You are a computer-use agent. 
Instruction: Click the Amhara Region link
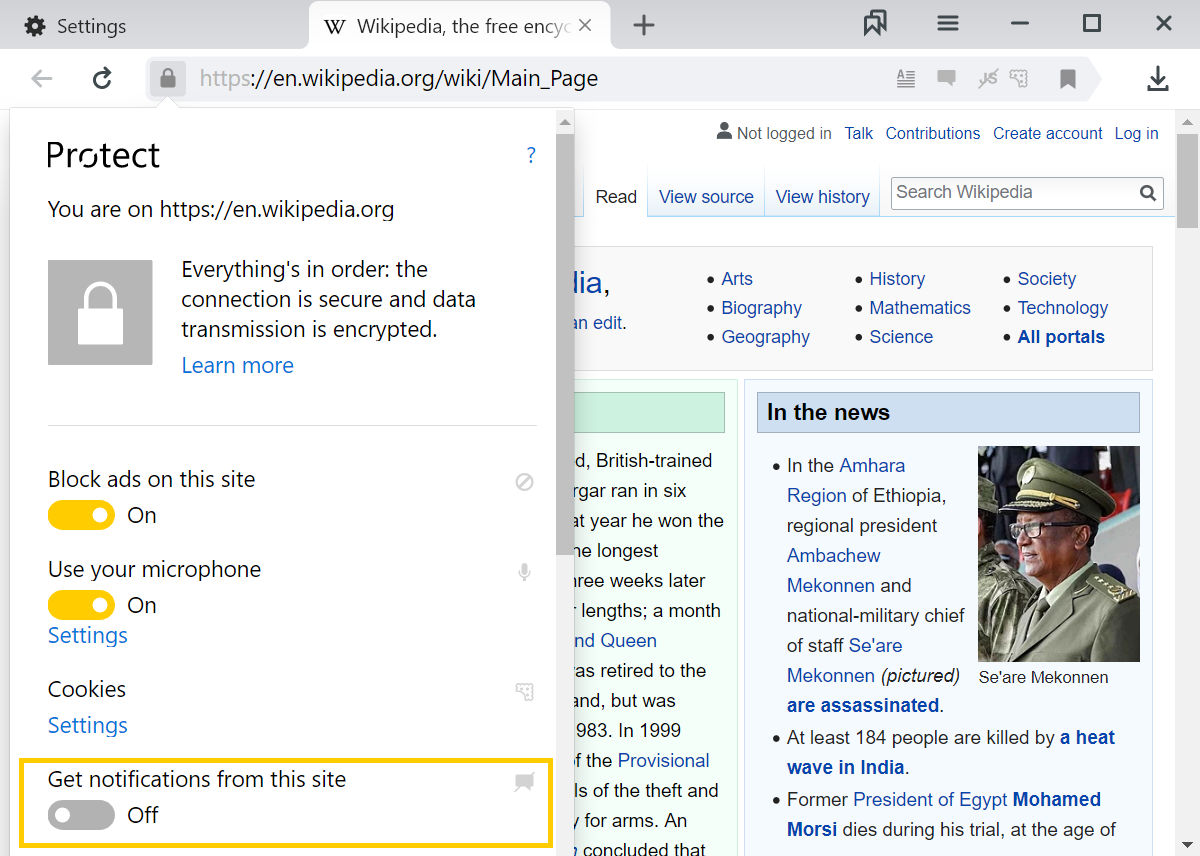846,481
